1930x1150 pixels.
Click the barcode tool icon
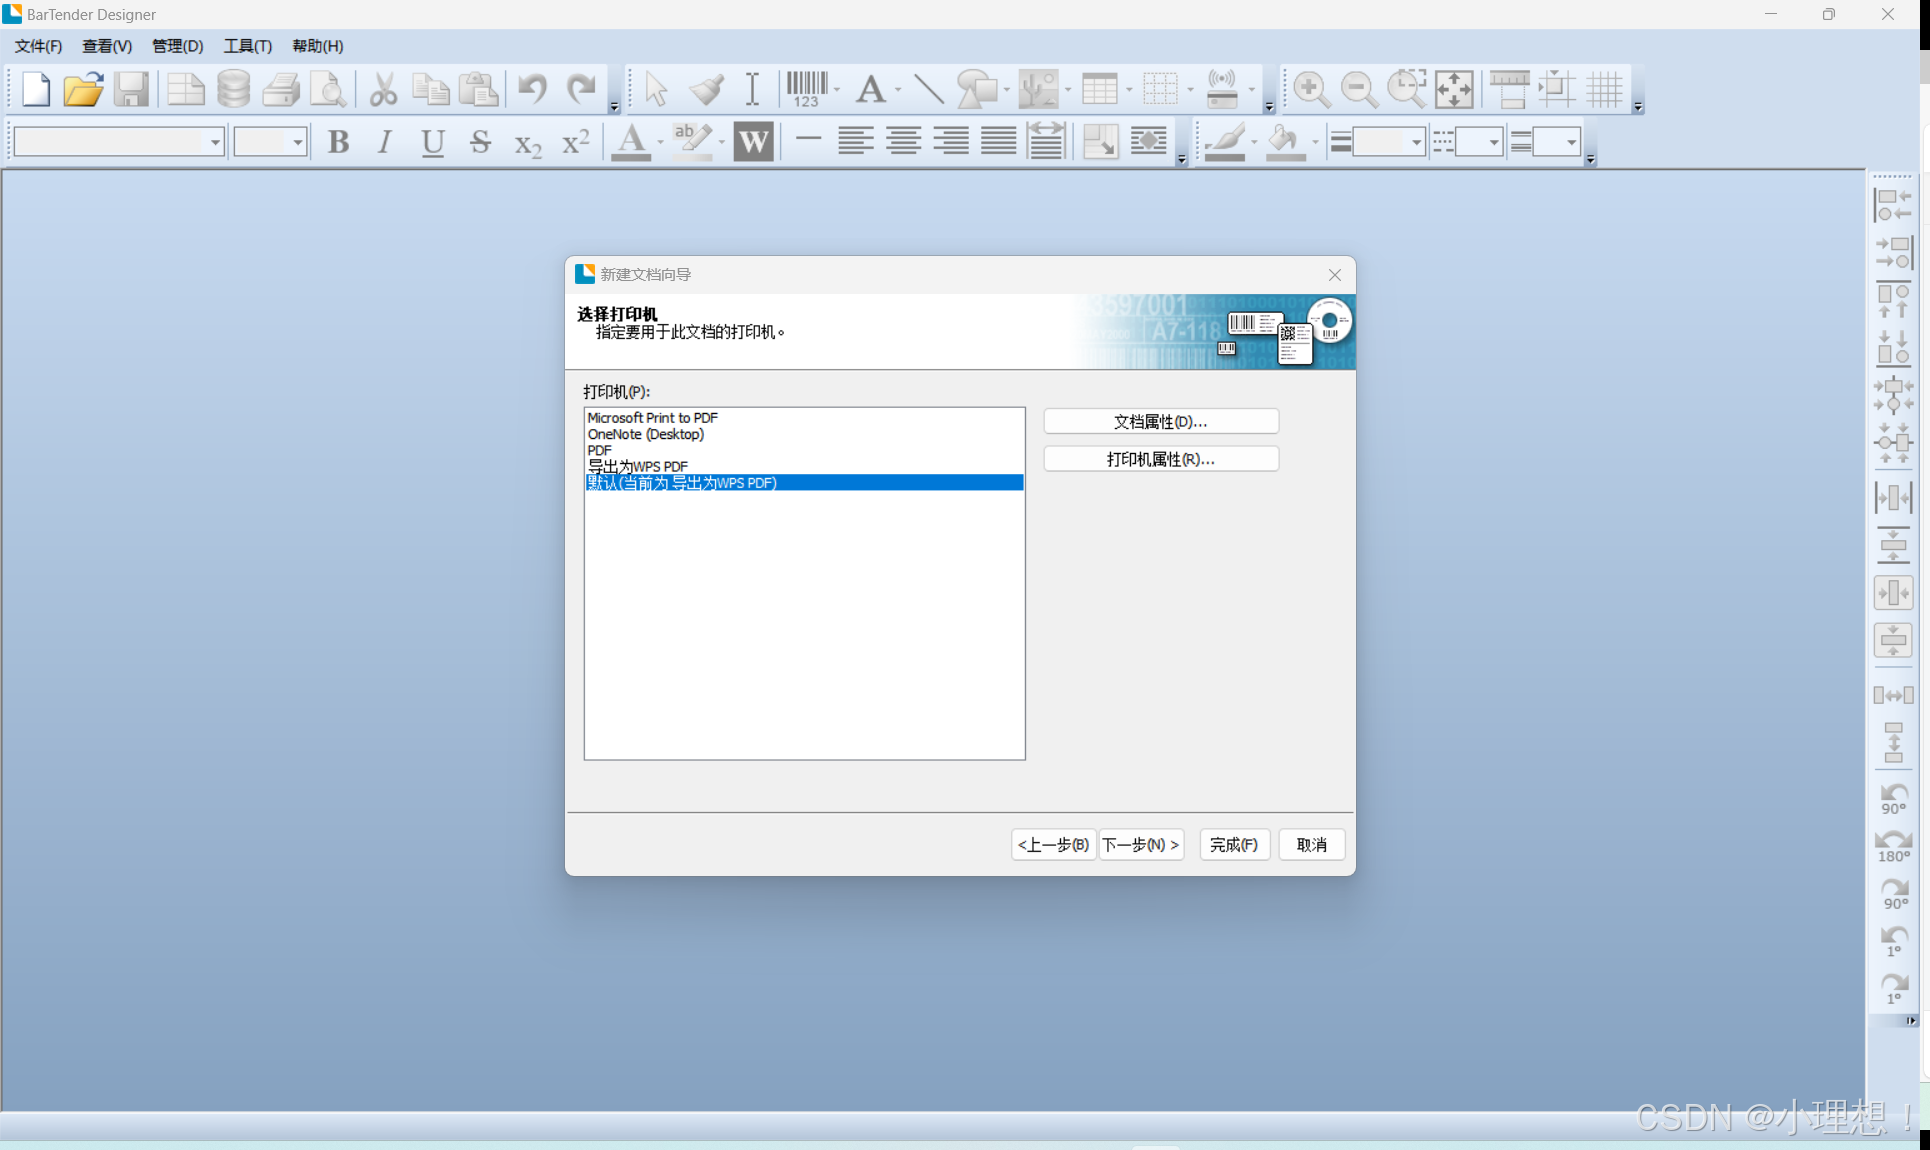point(806,89)
